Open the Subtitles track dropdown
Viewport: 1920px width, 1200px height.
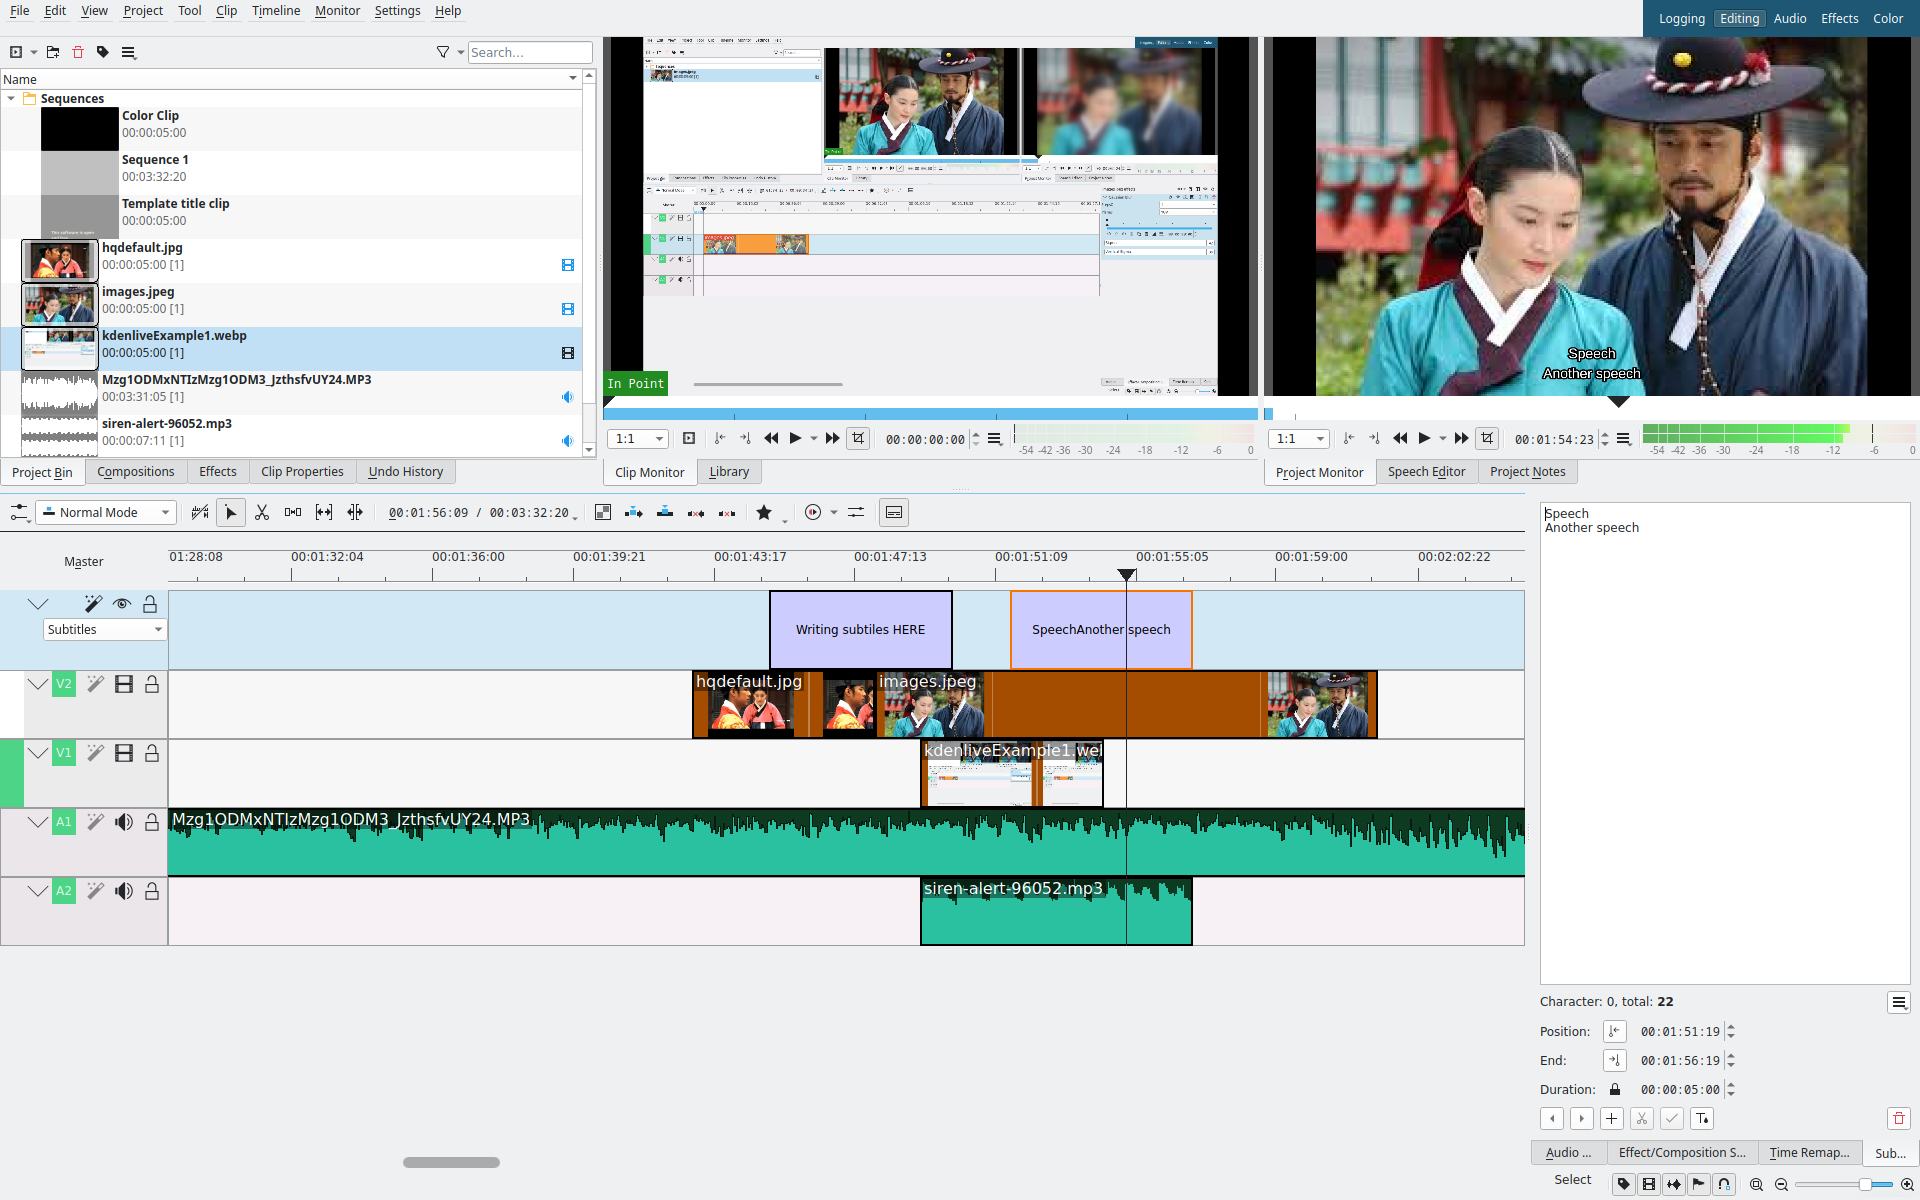click(104, 629)
